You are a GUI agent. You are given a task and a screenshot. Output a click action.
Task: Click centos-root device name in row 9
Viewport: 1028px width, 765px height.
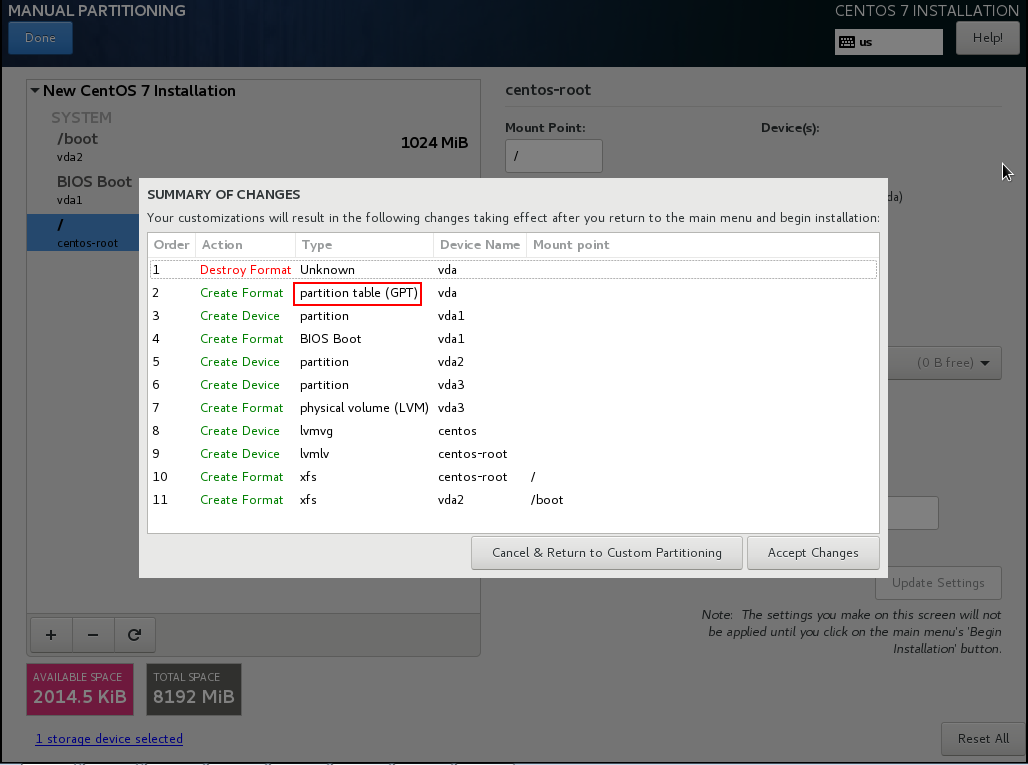click(x=473, y=454)
